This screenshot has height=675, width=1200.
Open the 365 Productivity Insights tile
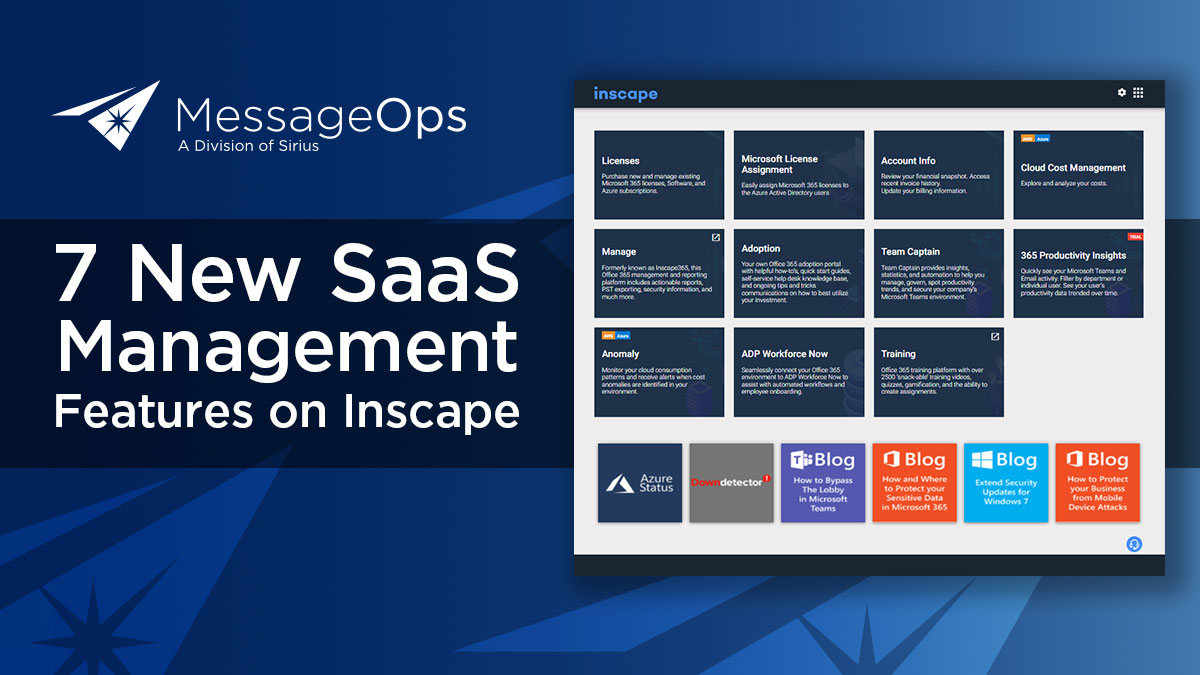point(1079,274)
